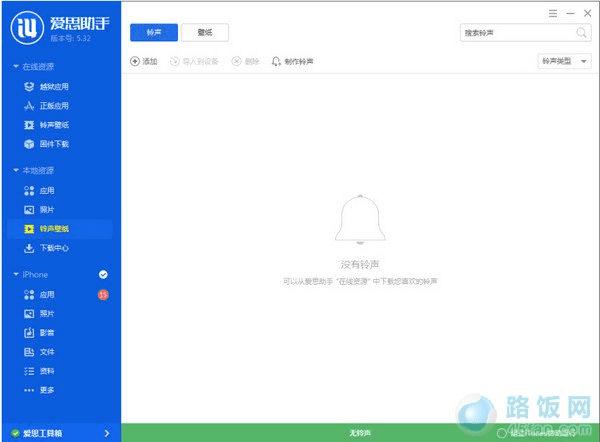Viewport: 600px width, 442px height.
Task: Open 制作铃声 ringtone maker
Action: 293,61
